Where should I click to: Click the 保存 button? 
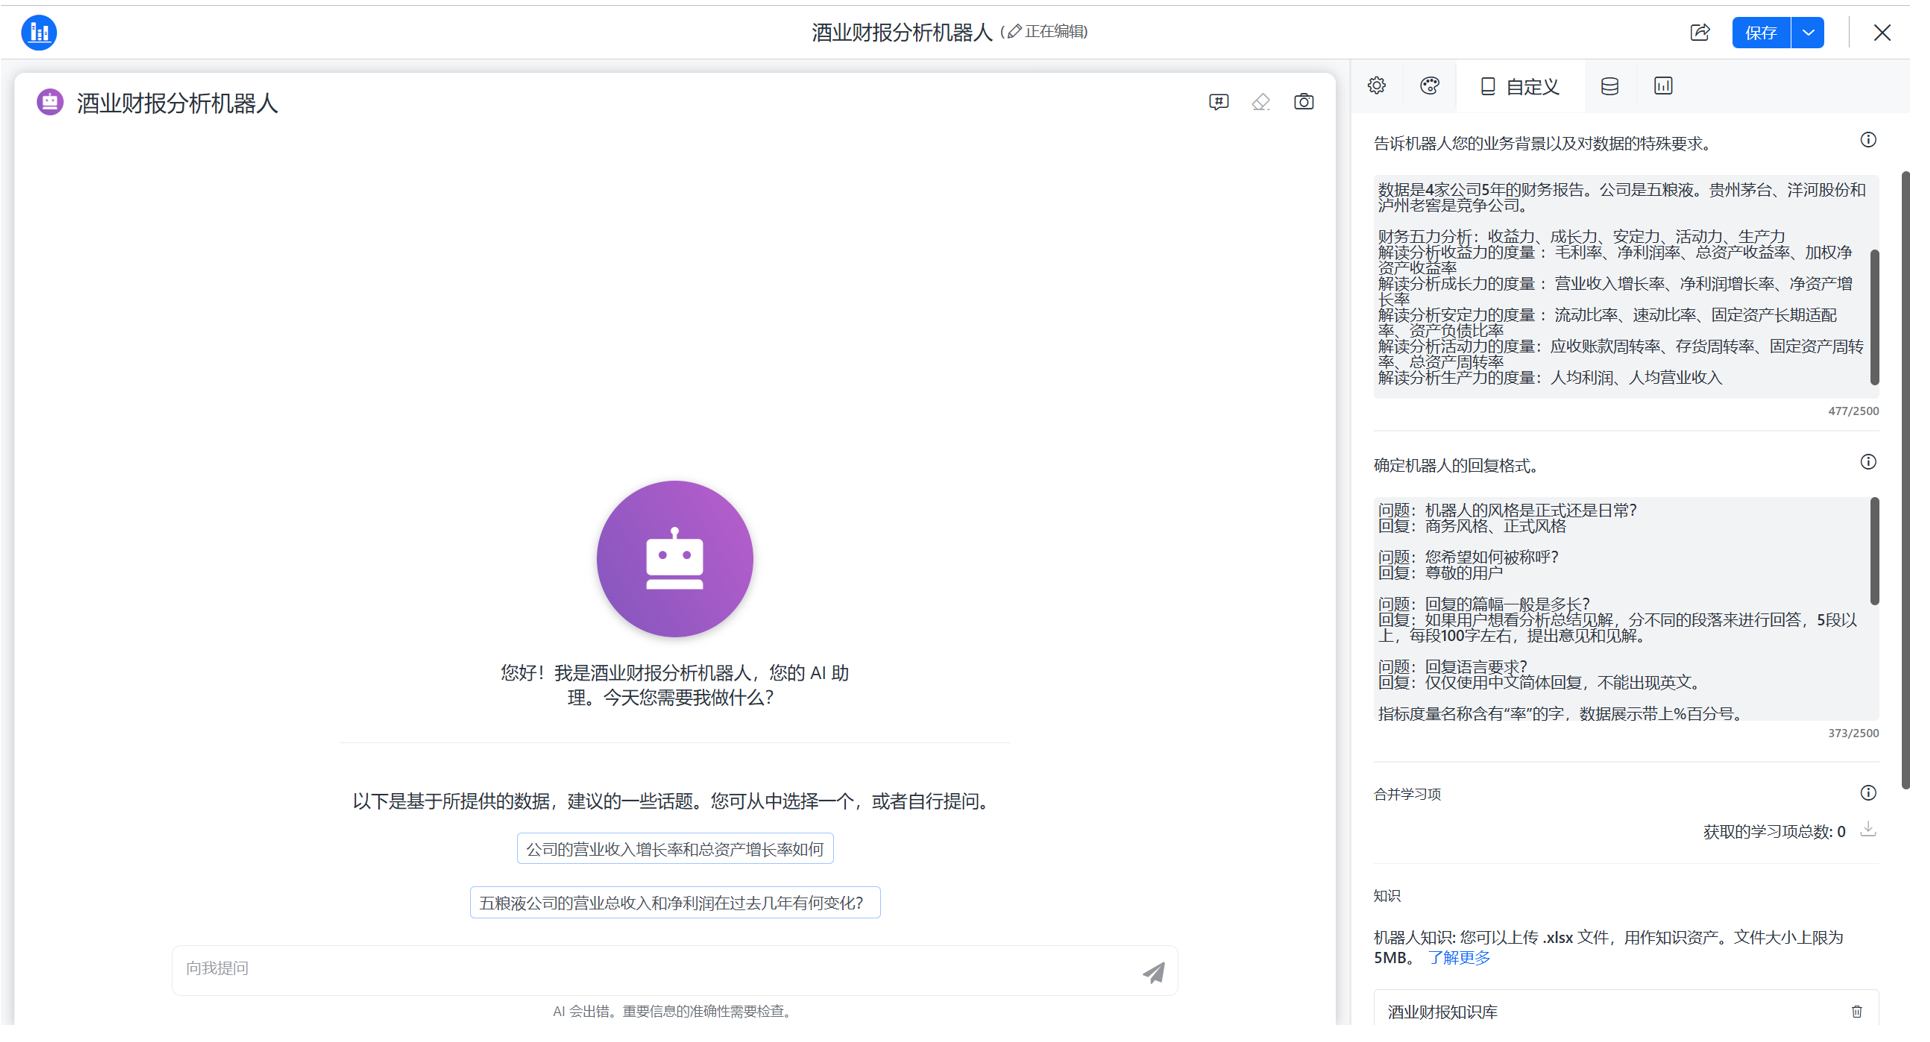(1760, 32)
